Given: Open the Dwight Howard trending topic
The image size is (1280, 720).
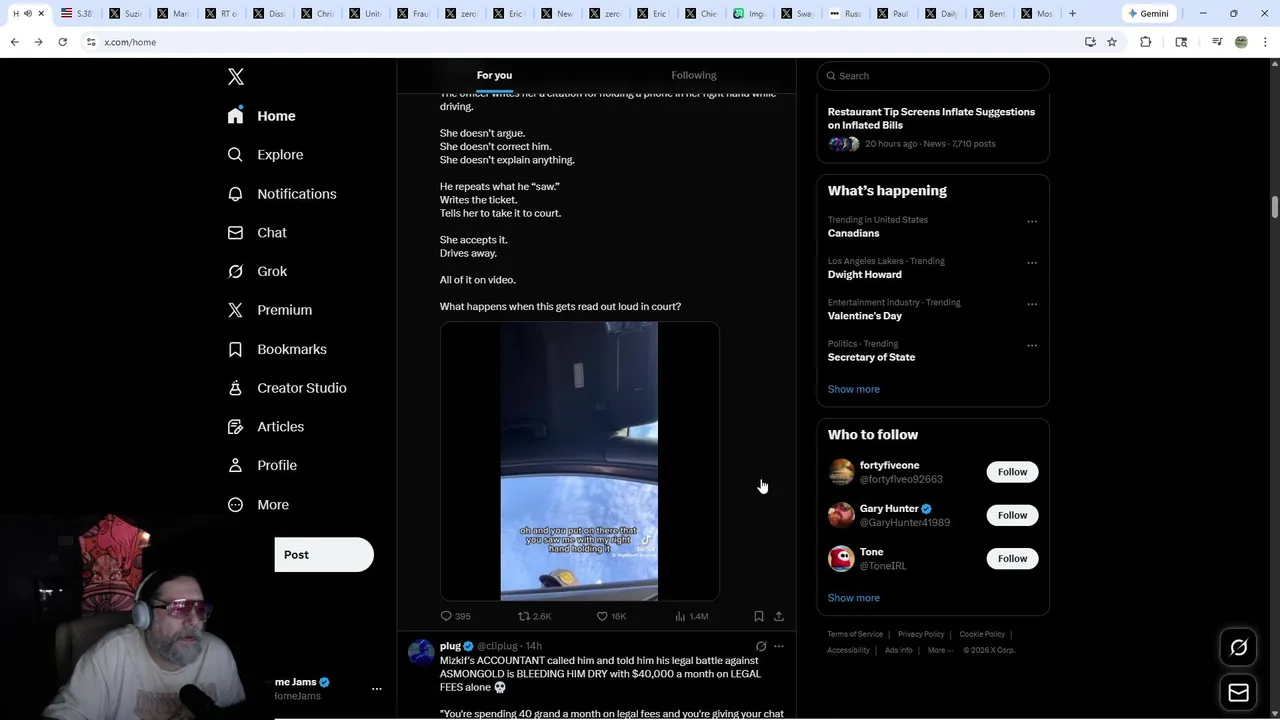Looking at the screenshot, I should [864, 275].
